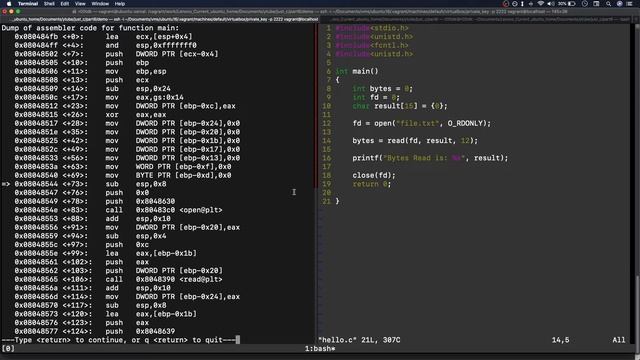640x360 pixels.
Task: Click the red circular menu bar icon
Action: 506,4
